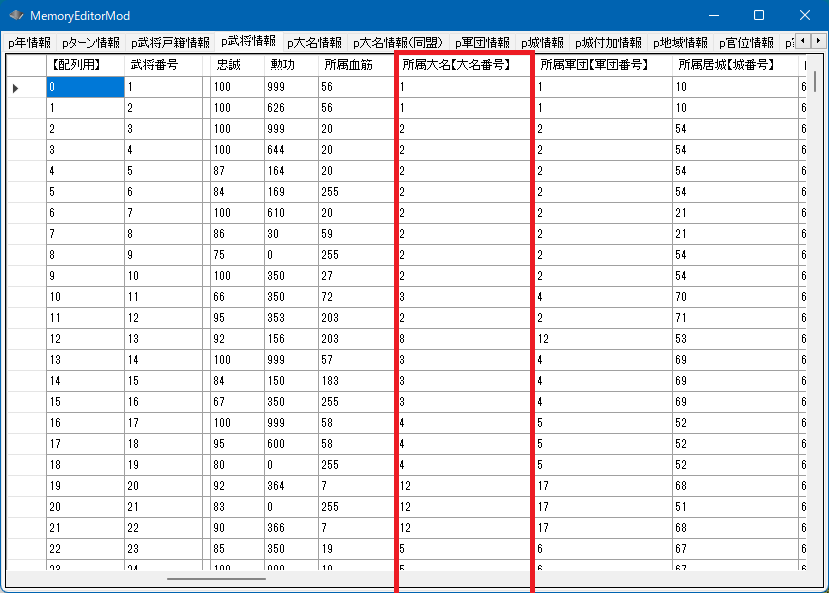Viewport: 829px width, 593px height.
Task: Select the p軍団情報 tab
Action: point(482,43)
